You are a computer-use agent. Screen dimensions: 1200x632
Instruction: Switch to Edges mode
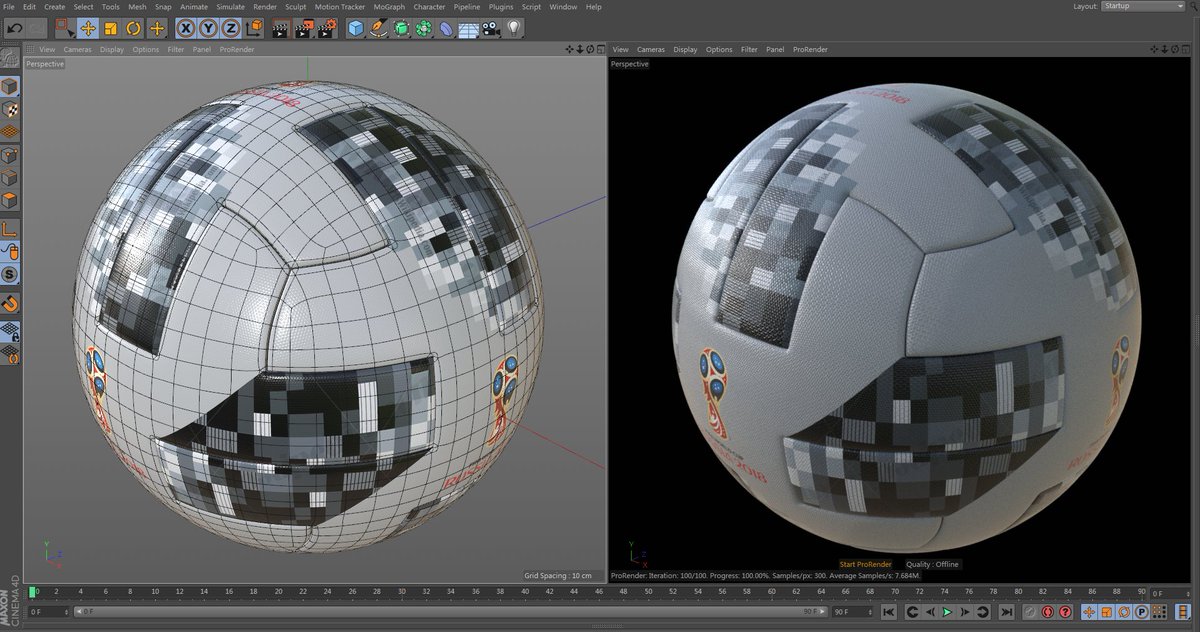click(10, 178)
